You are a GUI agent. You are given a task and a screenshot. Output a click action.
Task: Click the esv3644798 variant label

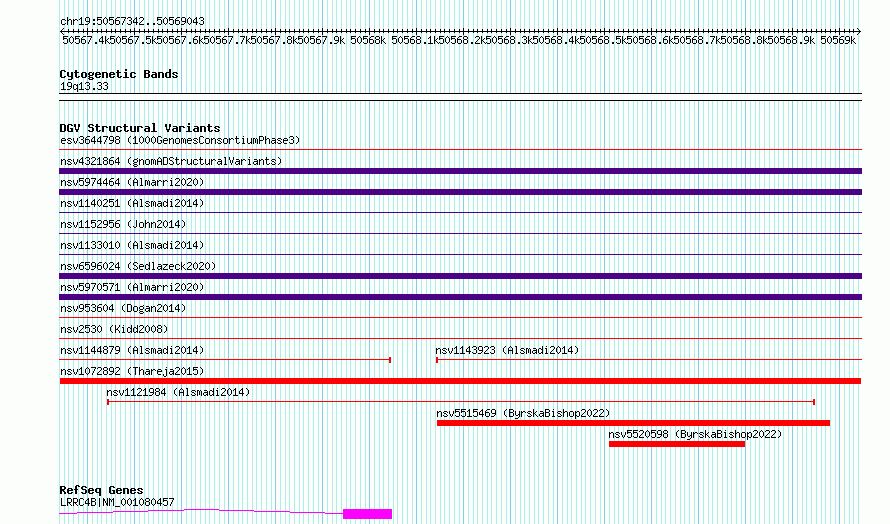click(180, 140)
